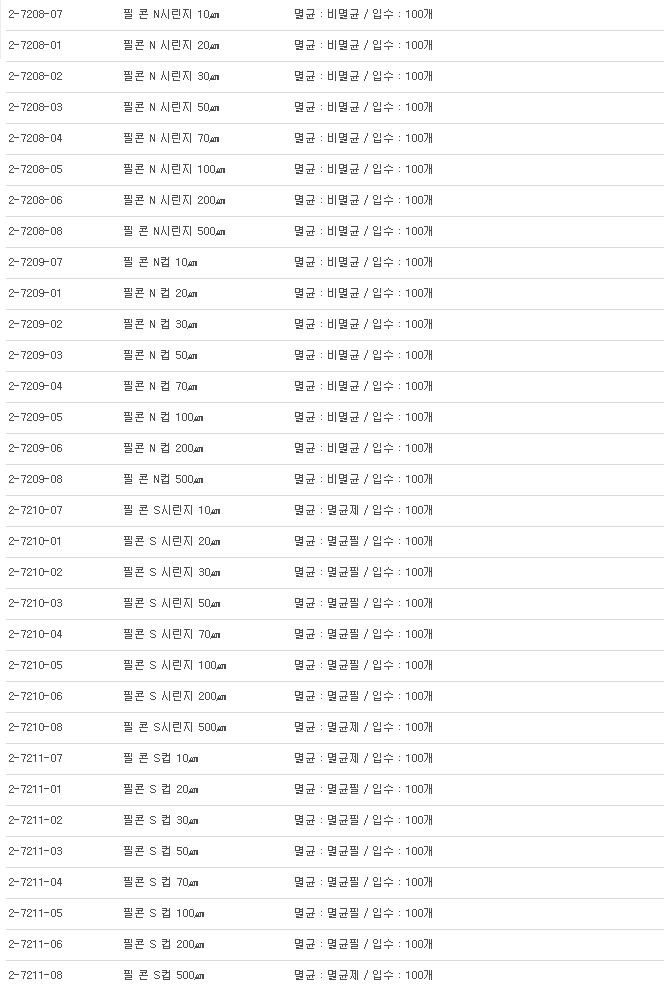The height and width of the screenshot is (987, 664).
Task: Select the 필콘 N컵 10㎖ product name
Action: click(x=160, y=263)
